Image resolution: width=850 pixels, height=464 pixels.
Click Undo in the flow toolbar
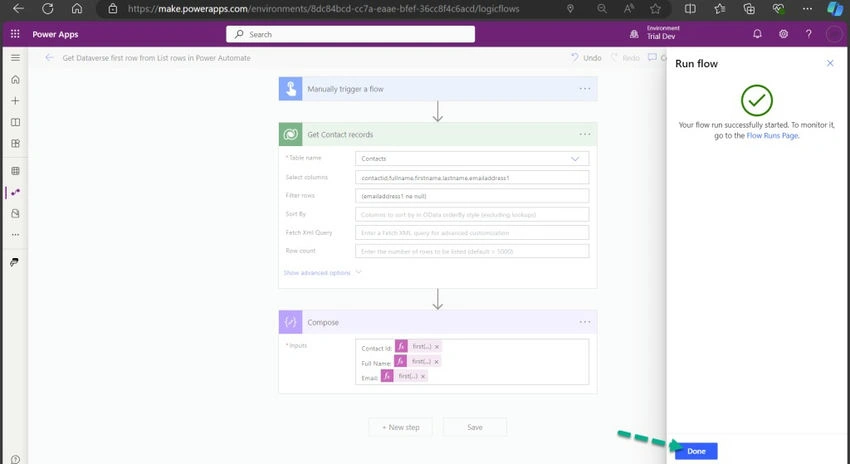point(586,57)
